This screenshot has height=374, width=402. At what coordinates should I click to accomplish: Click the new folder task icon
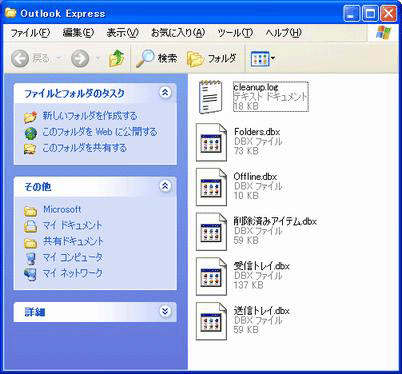(30, 117)
